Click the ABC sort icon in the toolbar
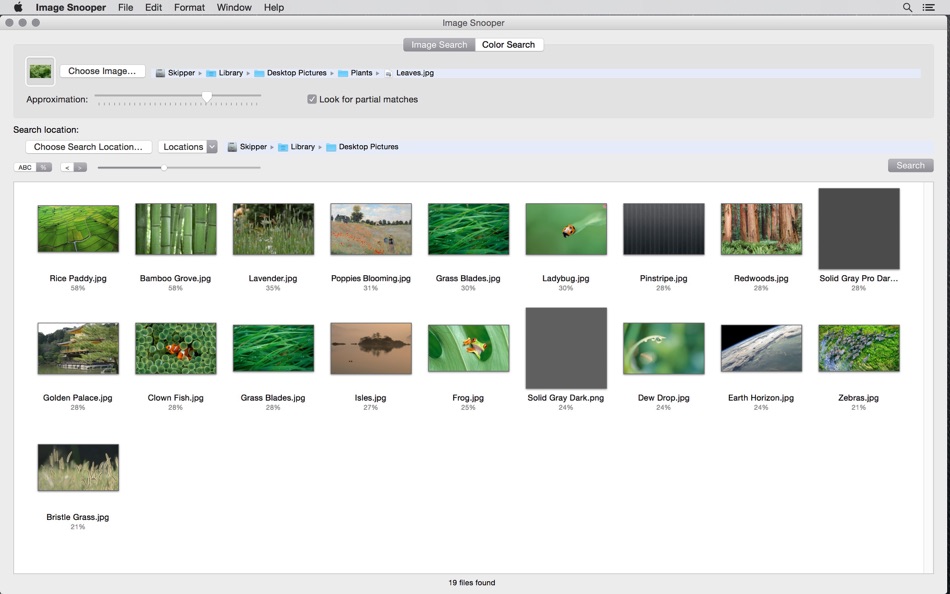This screenshot has height=594, width=950. pyautogui.click(x=24, y=166)
